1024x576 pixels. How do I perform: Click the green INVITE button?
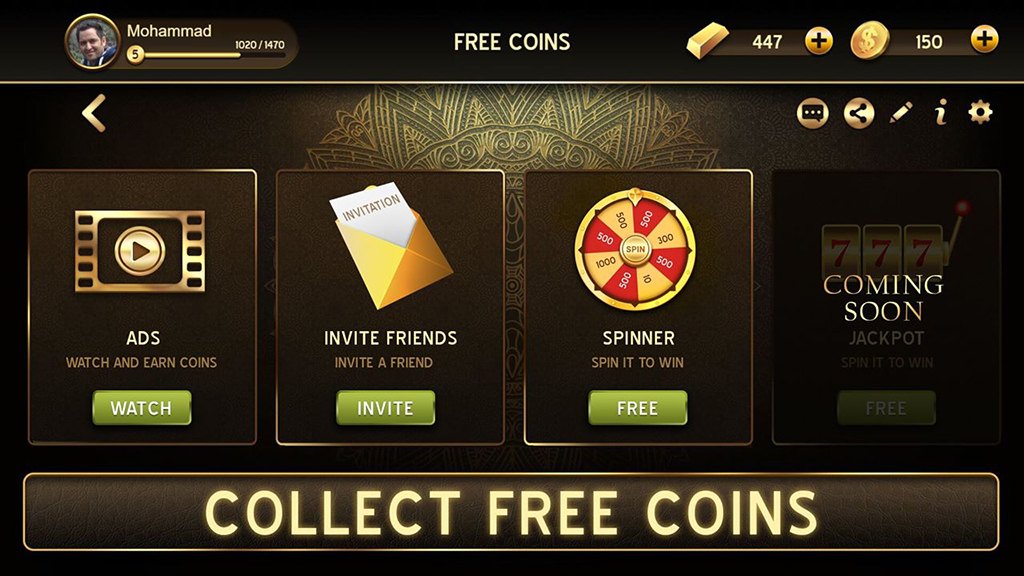[385, 408]
